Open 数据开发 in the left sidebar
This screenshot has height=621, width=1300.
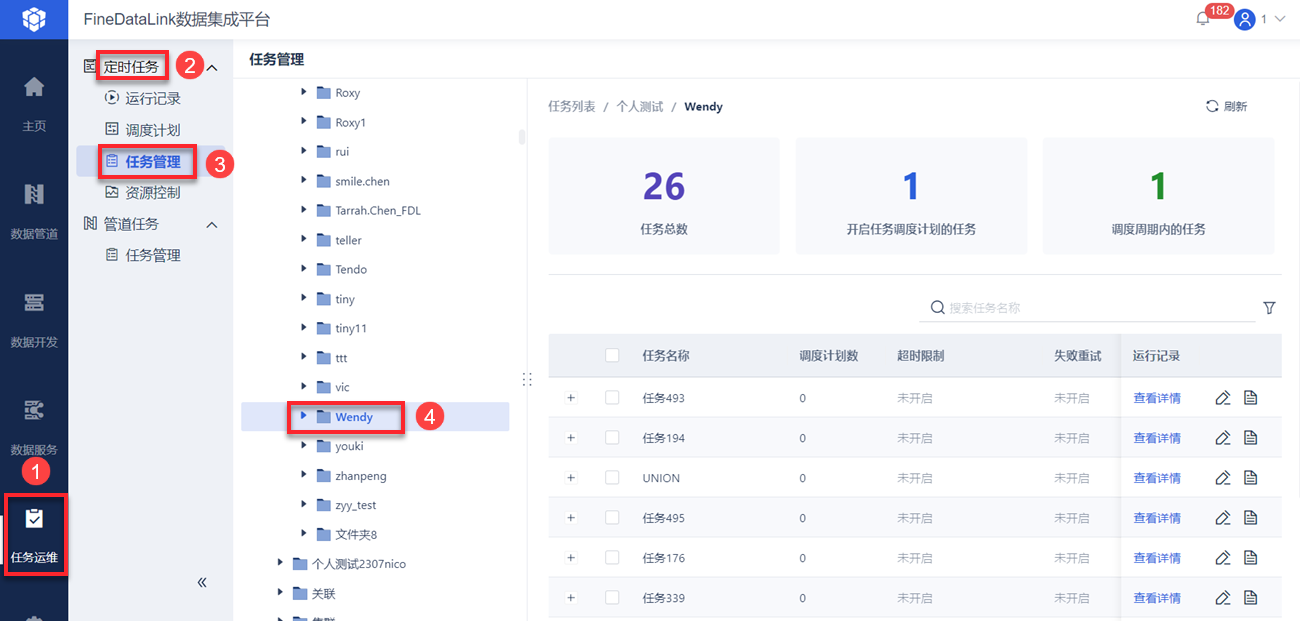pyautogui.click(x=34, y=318)
